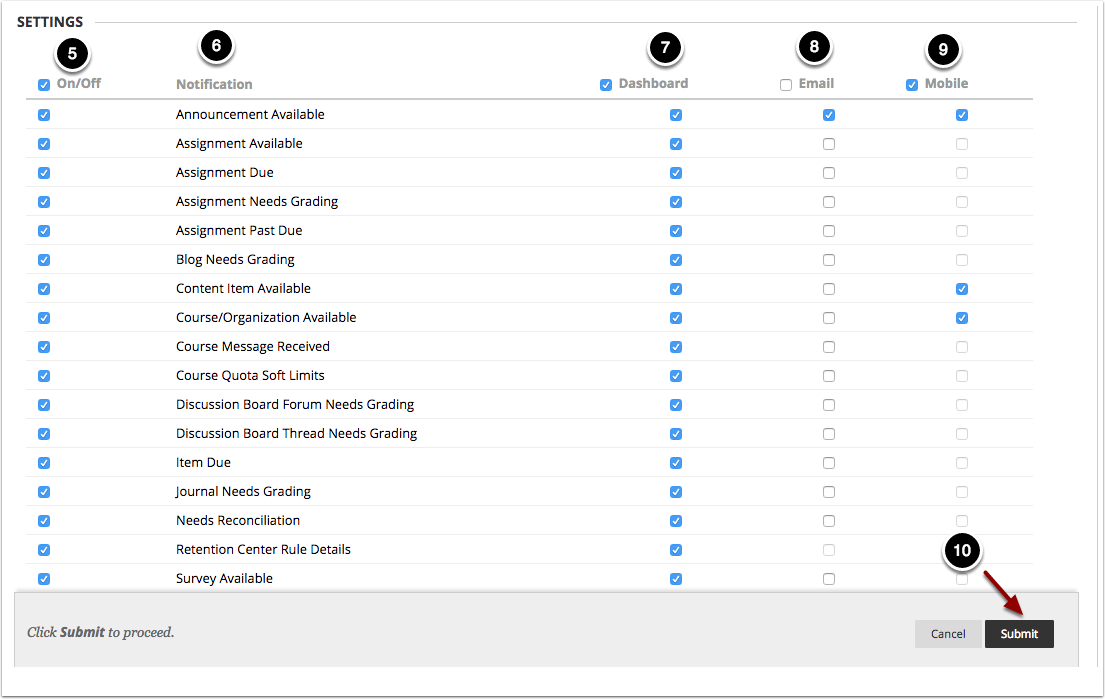Turn off the Announcement Available notification

(x=44, y=115)
